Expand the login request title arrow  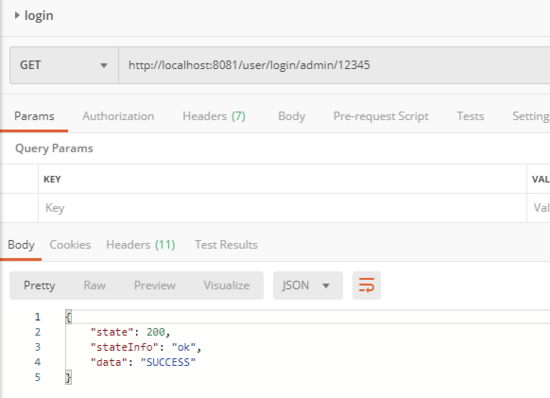(x=17, y=15)
